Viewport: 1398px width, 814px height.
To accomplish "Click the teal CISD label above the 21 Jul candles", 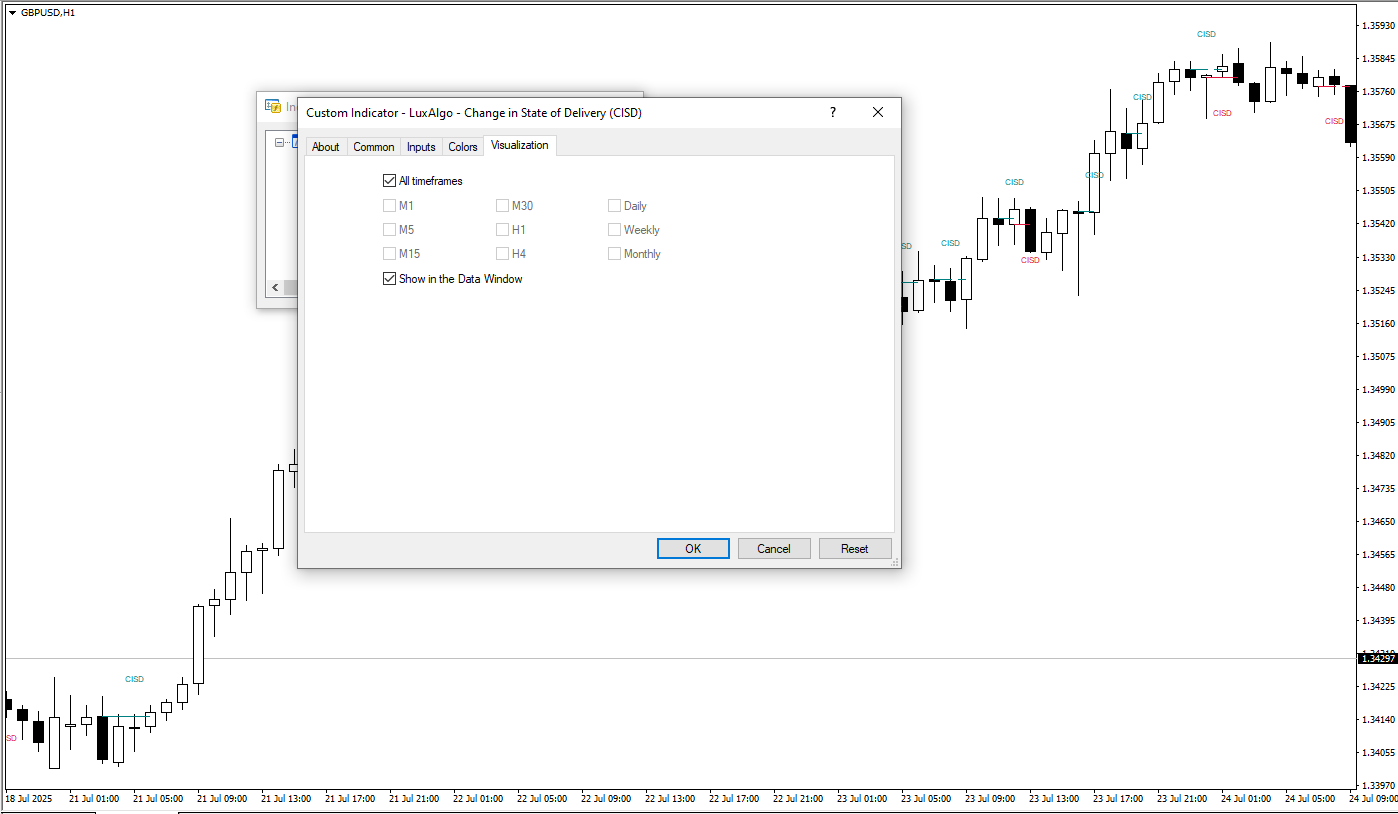I will 134,679.
